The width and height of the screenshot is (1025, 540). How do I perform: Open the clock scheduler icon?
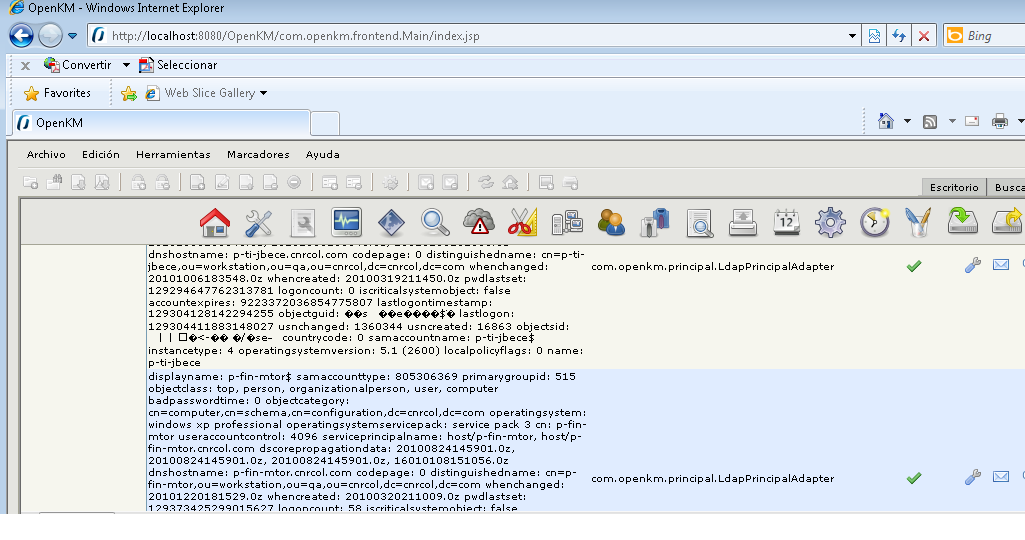(x=875, y=223)
